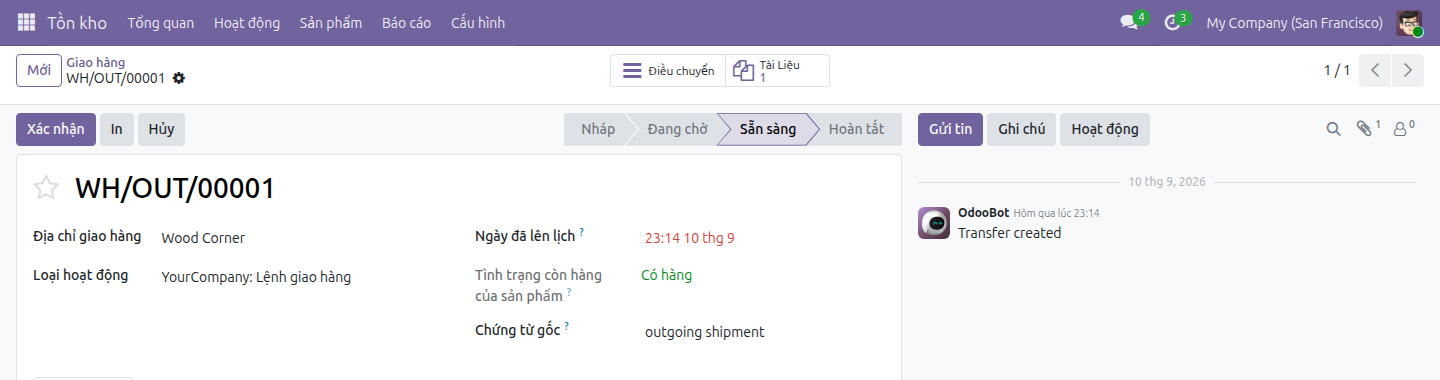Open the Hoạt động top menu
This screenshot has height=380, width=1440.
tap(247, 22)
